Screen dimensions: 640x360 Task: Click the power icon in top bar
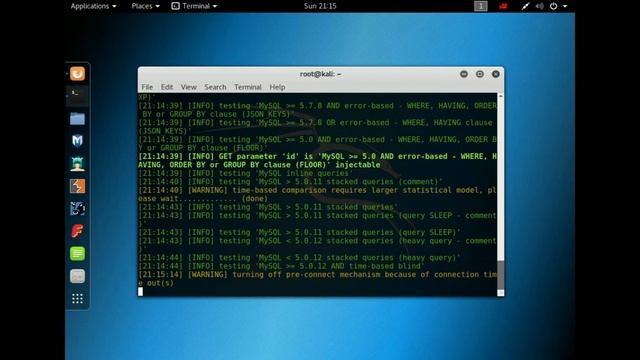(x=553, y=6)
